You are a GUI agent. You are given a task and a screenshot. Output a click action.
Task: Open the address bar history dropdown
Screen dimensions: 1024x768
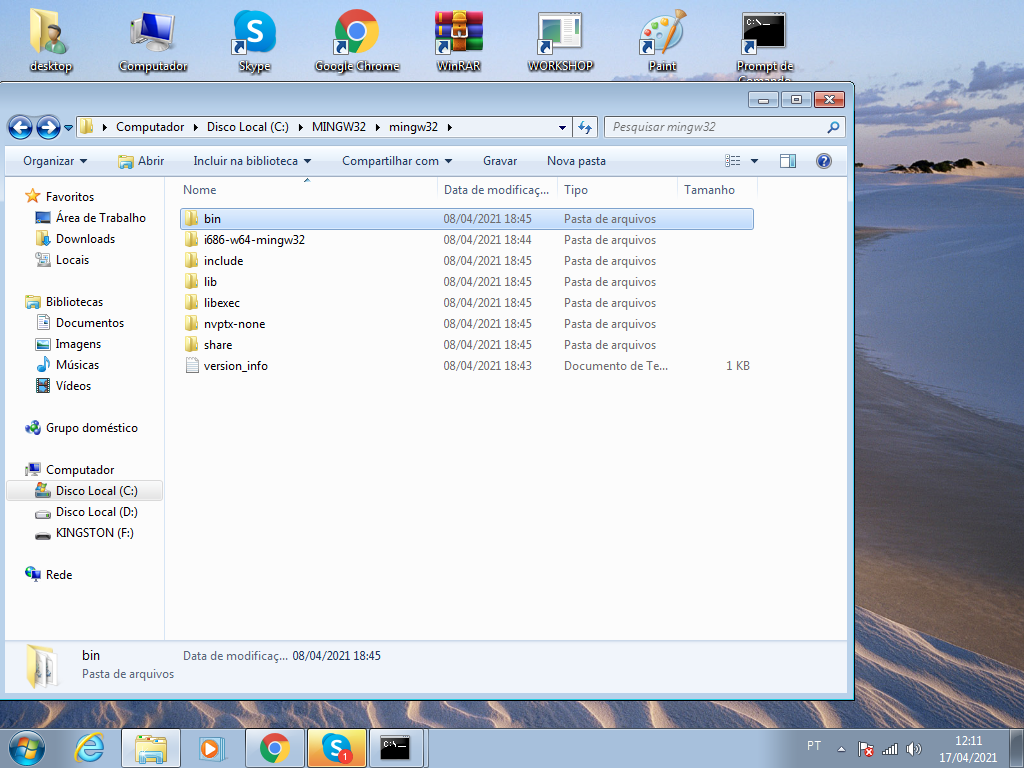pos(562,127)
